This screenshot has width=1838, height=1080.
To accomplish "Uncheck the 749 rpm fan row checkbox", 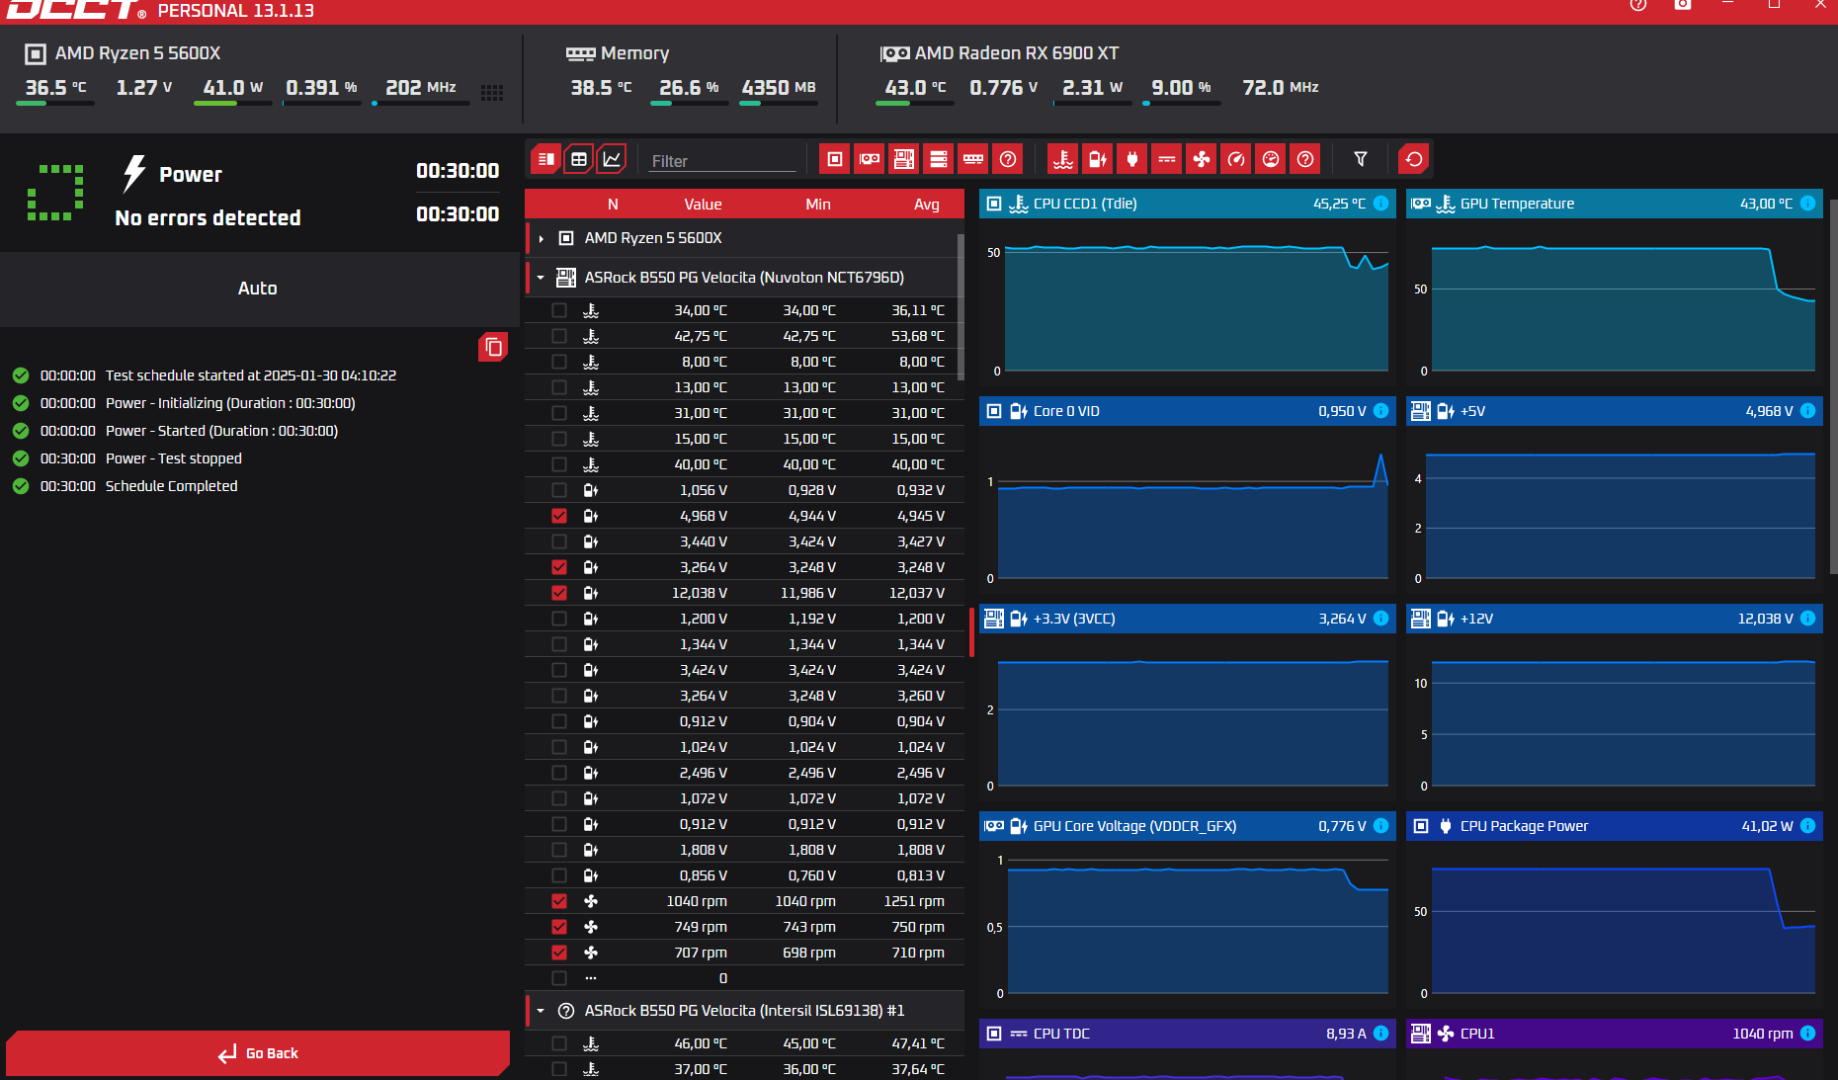I will pos(559,927).
